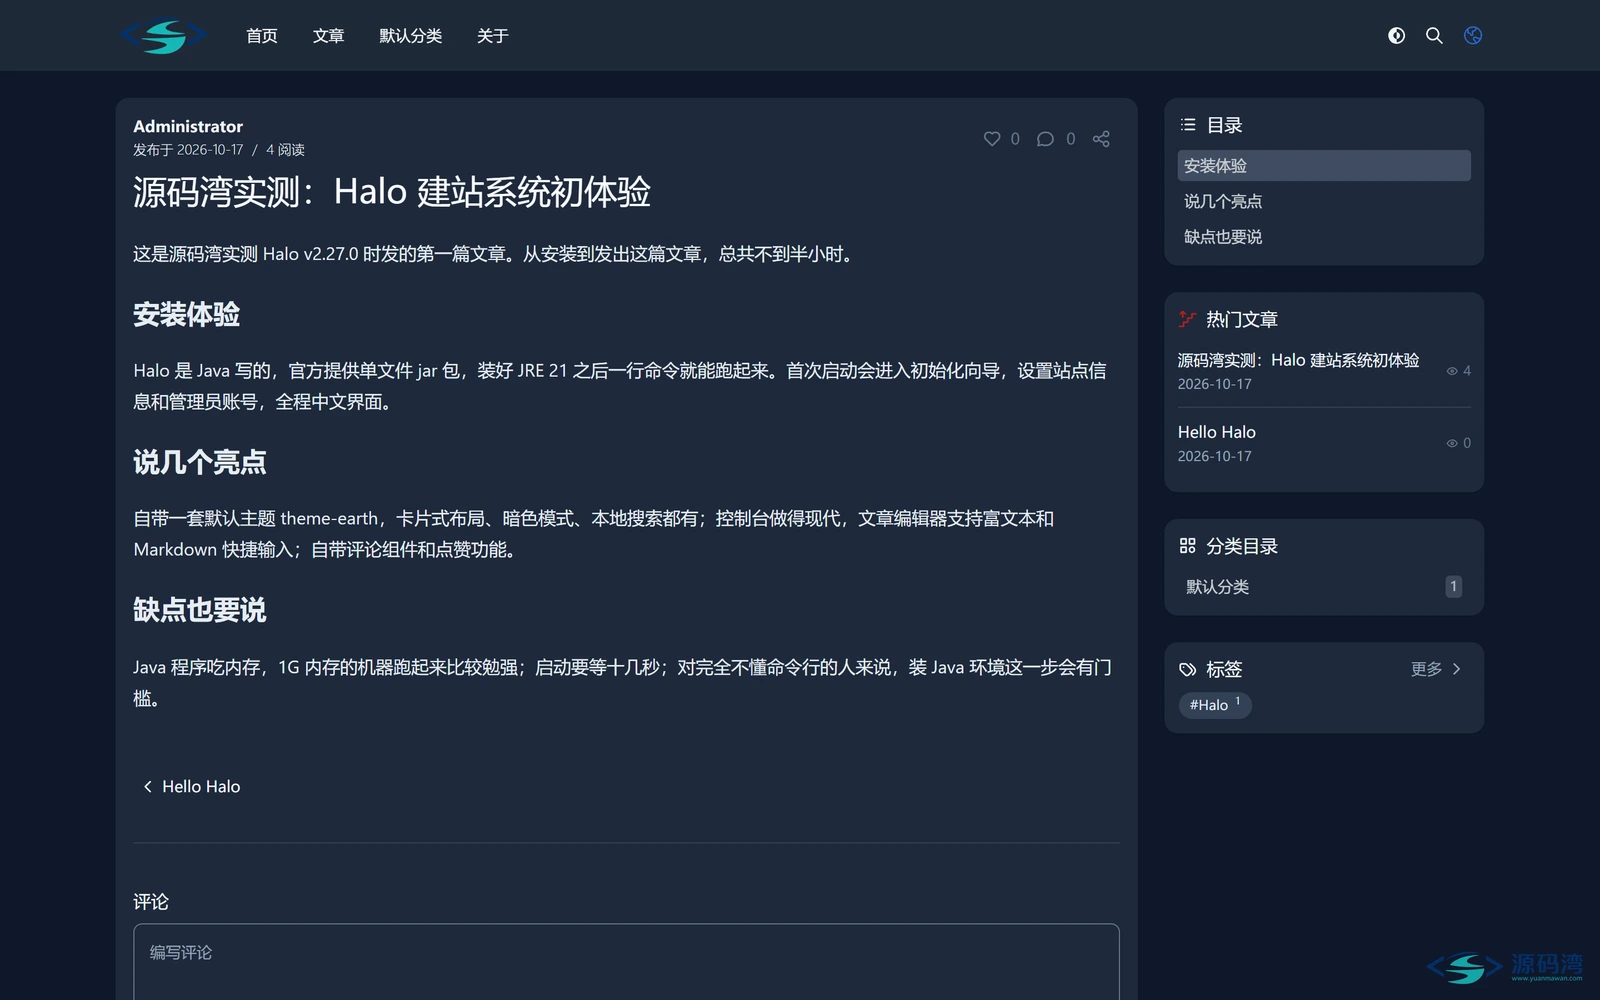Click the 标签 tag icon
Viewport: 1600px width, 1000px height.
(1188, 669)
